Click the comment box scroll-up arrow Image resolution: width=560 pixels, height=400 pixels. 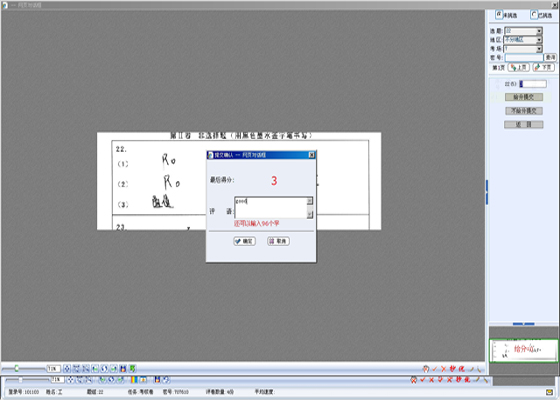coord(310,201)
